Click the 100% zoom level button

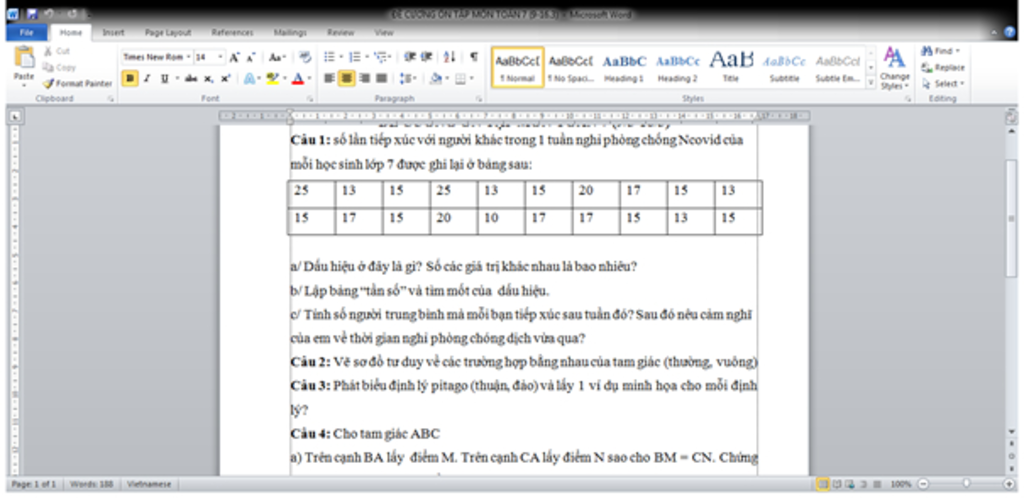901,484
